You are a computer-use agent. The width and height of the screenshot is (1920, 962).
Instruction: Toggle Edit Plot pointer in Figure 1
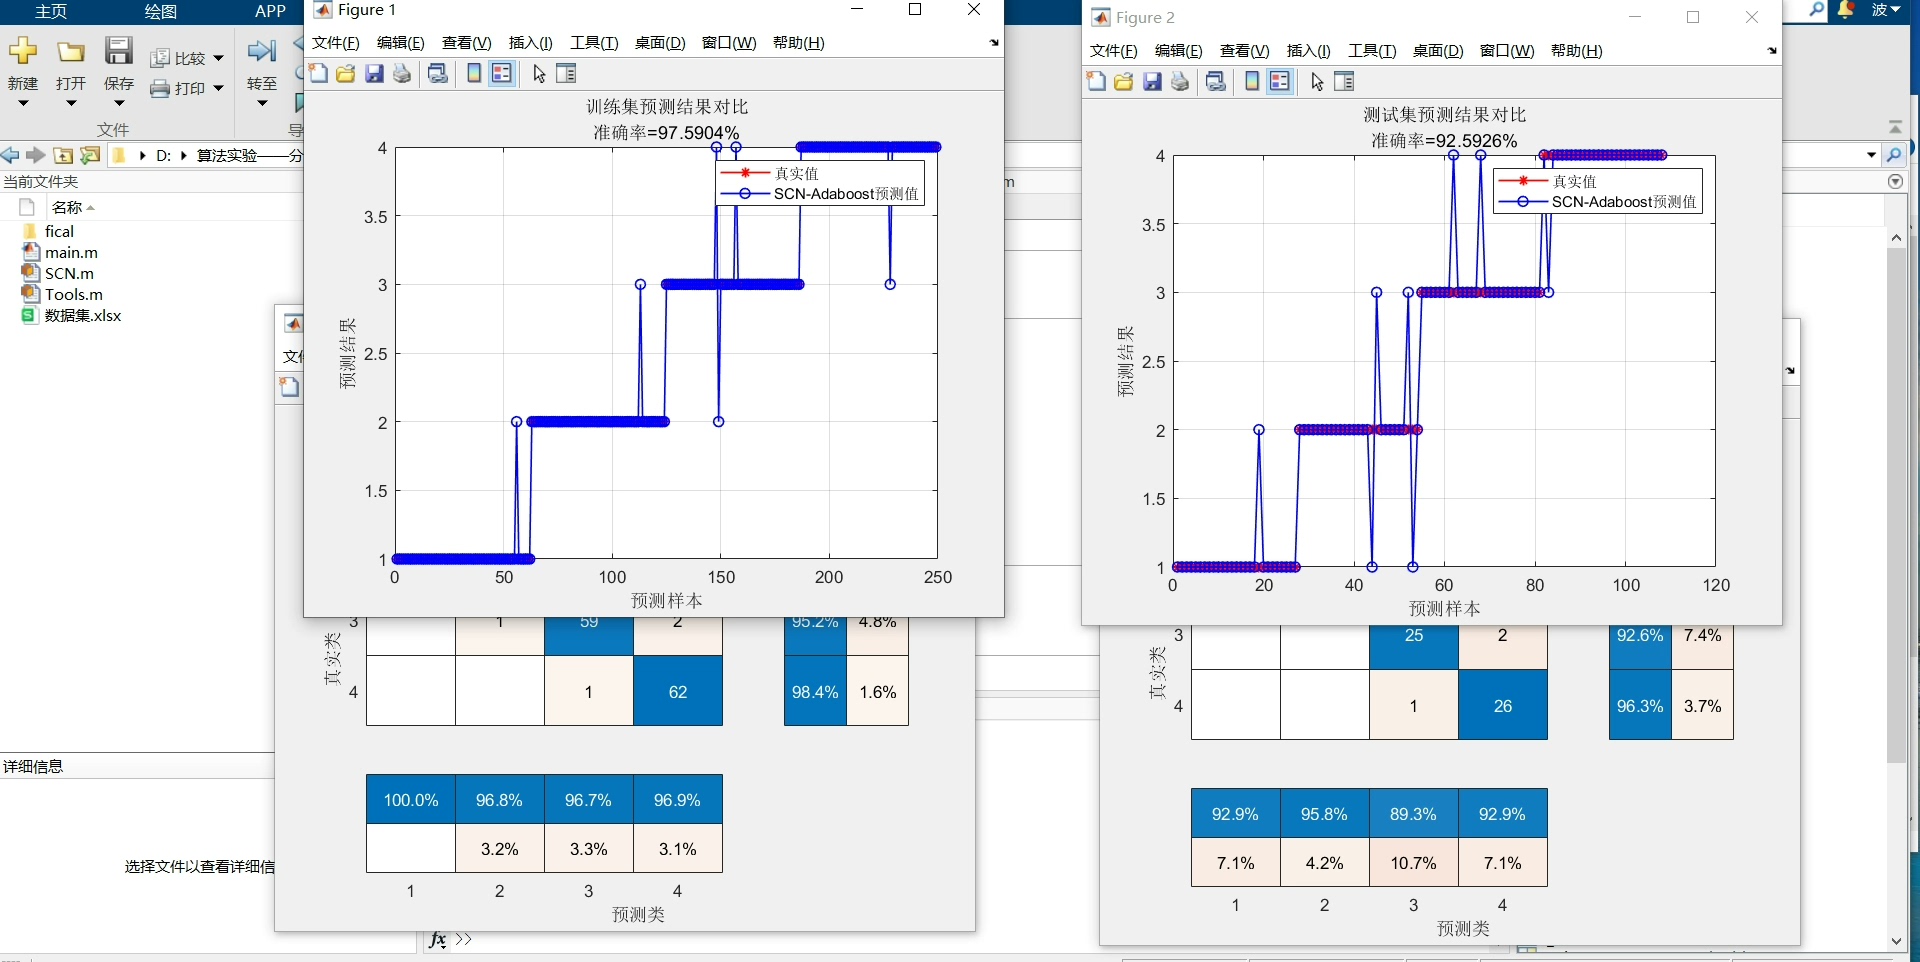pos(538,73)
